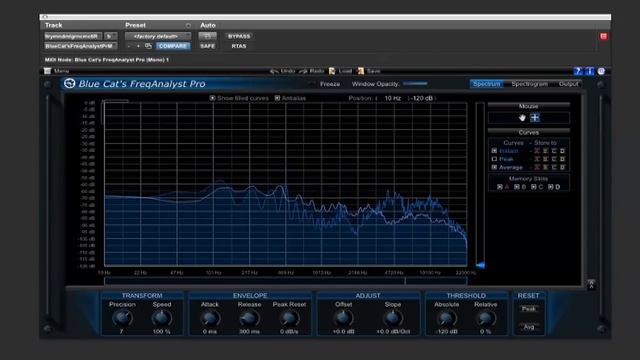Click the preset copy settings icon
Screen dimensions: 640x360
coord(149,46)
